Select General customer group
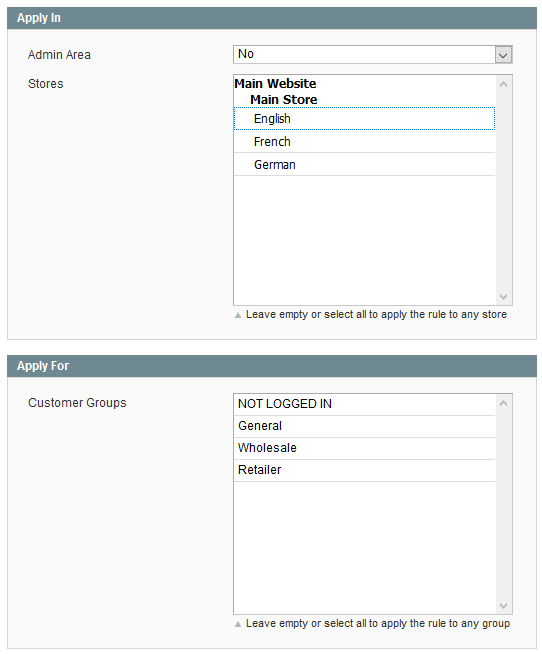Image resolution: width=542 pixels, height=654 pixels. coord(364,426)
